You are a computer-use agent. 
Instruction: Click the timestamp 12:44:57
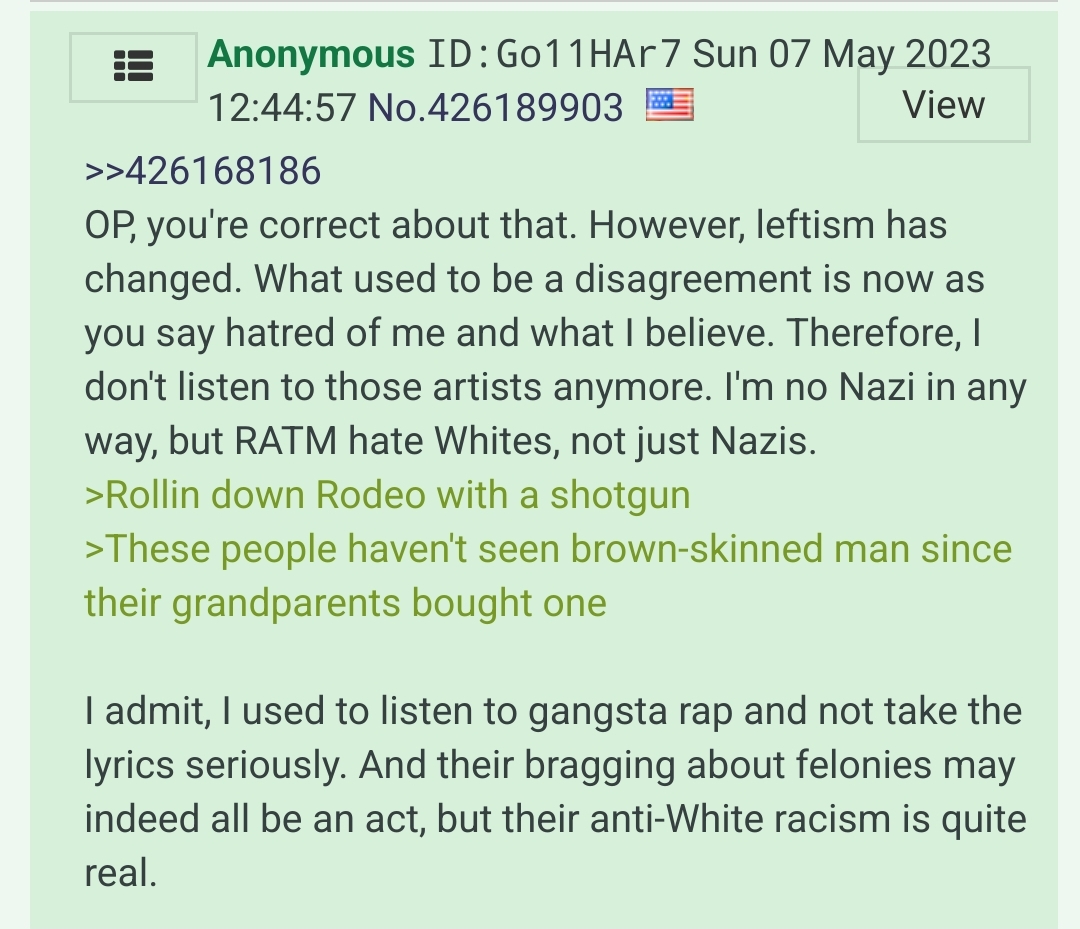pyautogui.click(x=282, y=107)
